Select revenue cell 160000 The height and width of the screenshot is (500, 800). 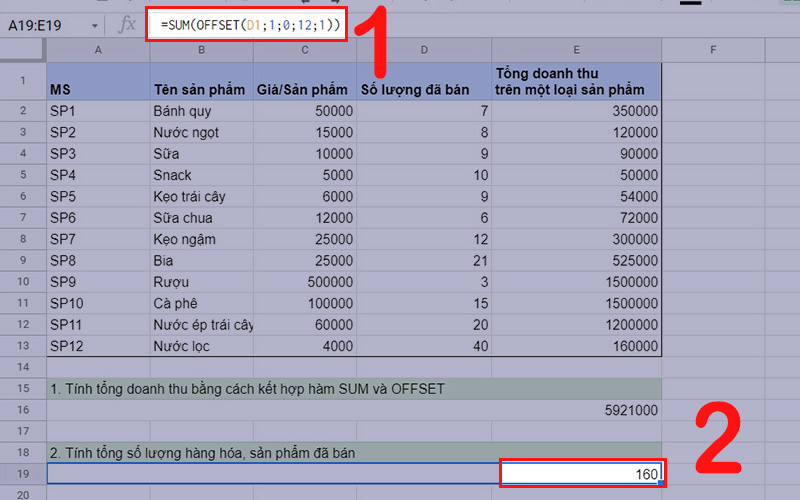pyautogui.click(x=577, y=346)
